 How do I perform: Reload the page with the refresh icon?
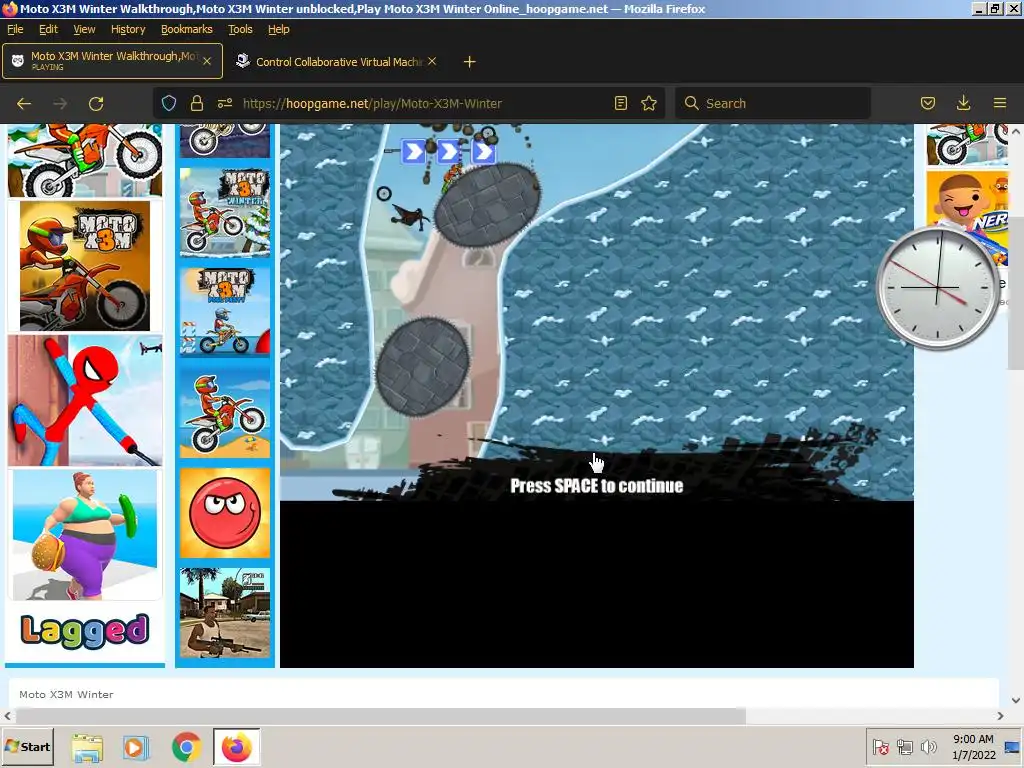point(96,103)
